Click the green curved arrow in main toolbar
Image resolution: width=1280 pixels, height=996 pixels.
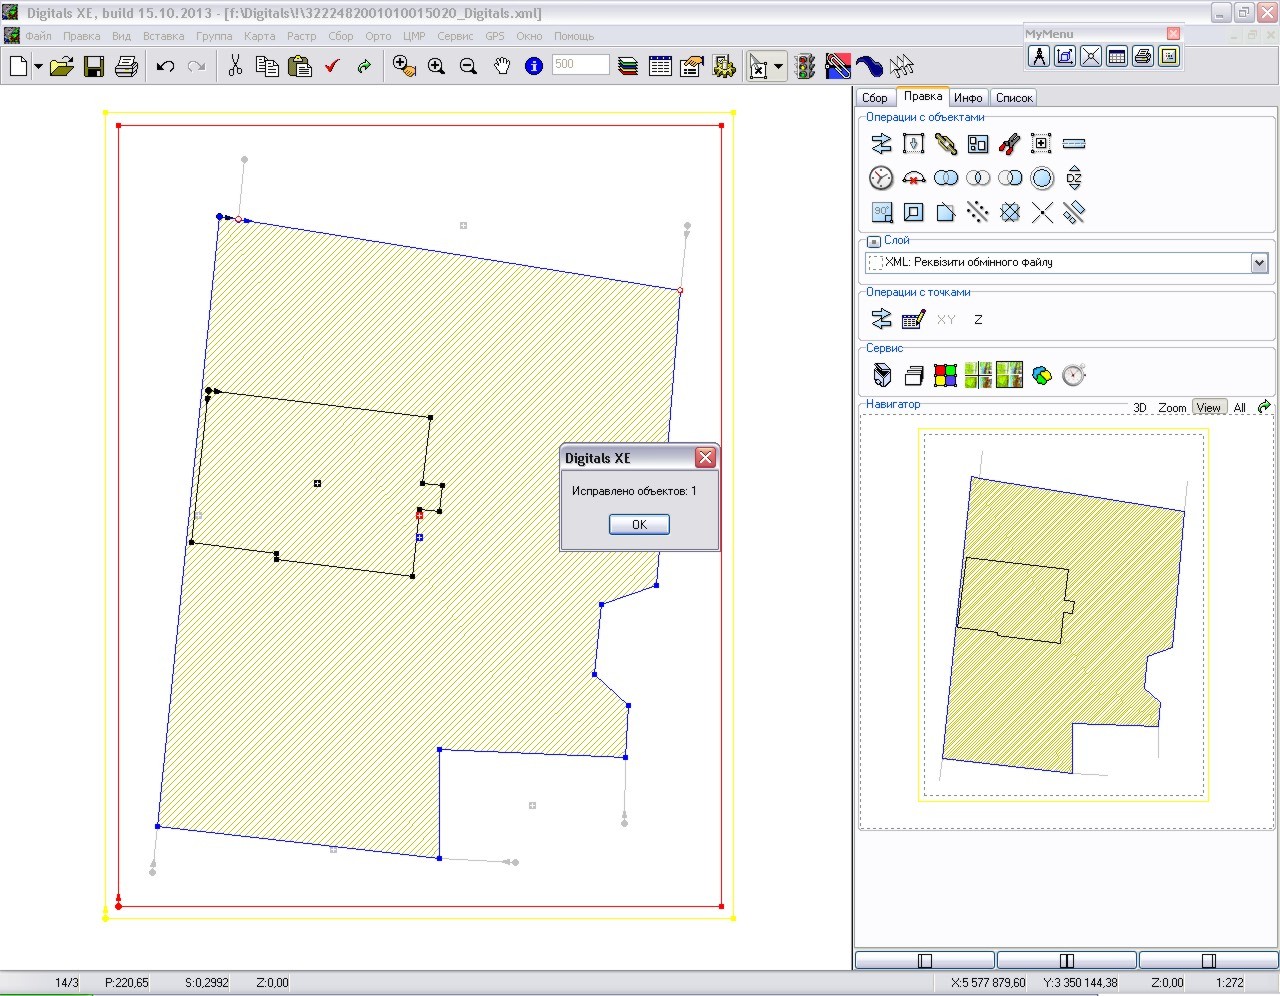(x=364, y=66)
